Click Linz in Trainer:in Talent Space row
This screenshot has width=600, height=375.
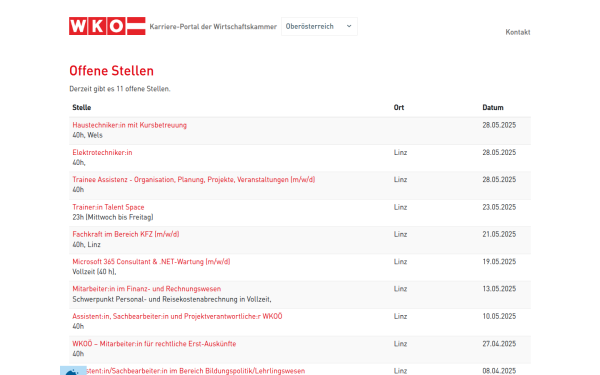point(400,207)
